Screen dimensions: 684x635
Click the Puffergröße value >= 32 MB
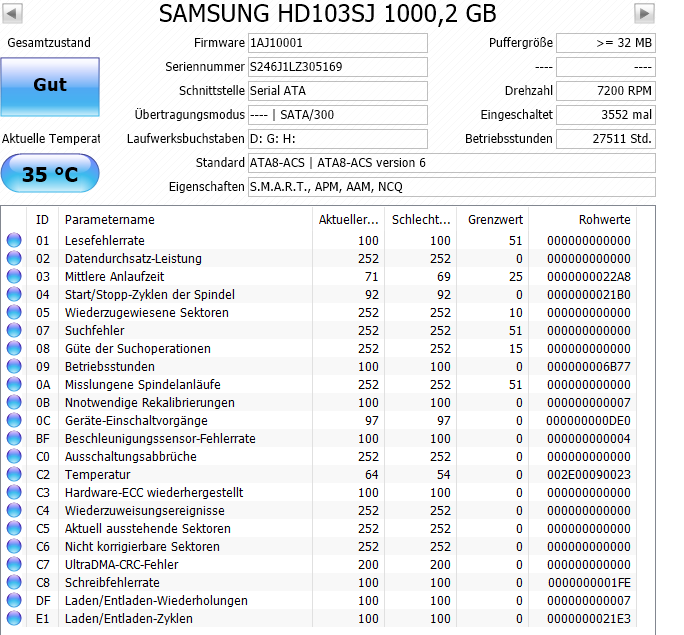(x=606, y=43)
